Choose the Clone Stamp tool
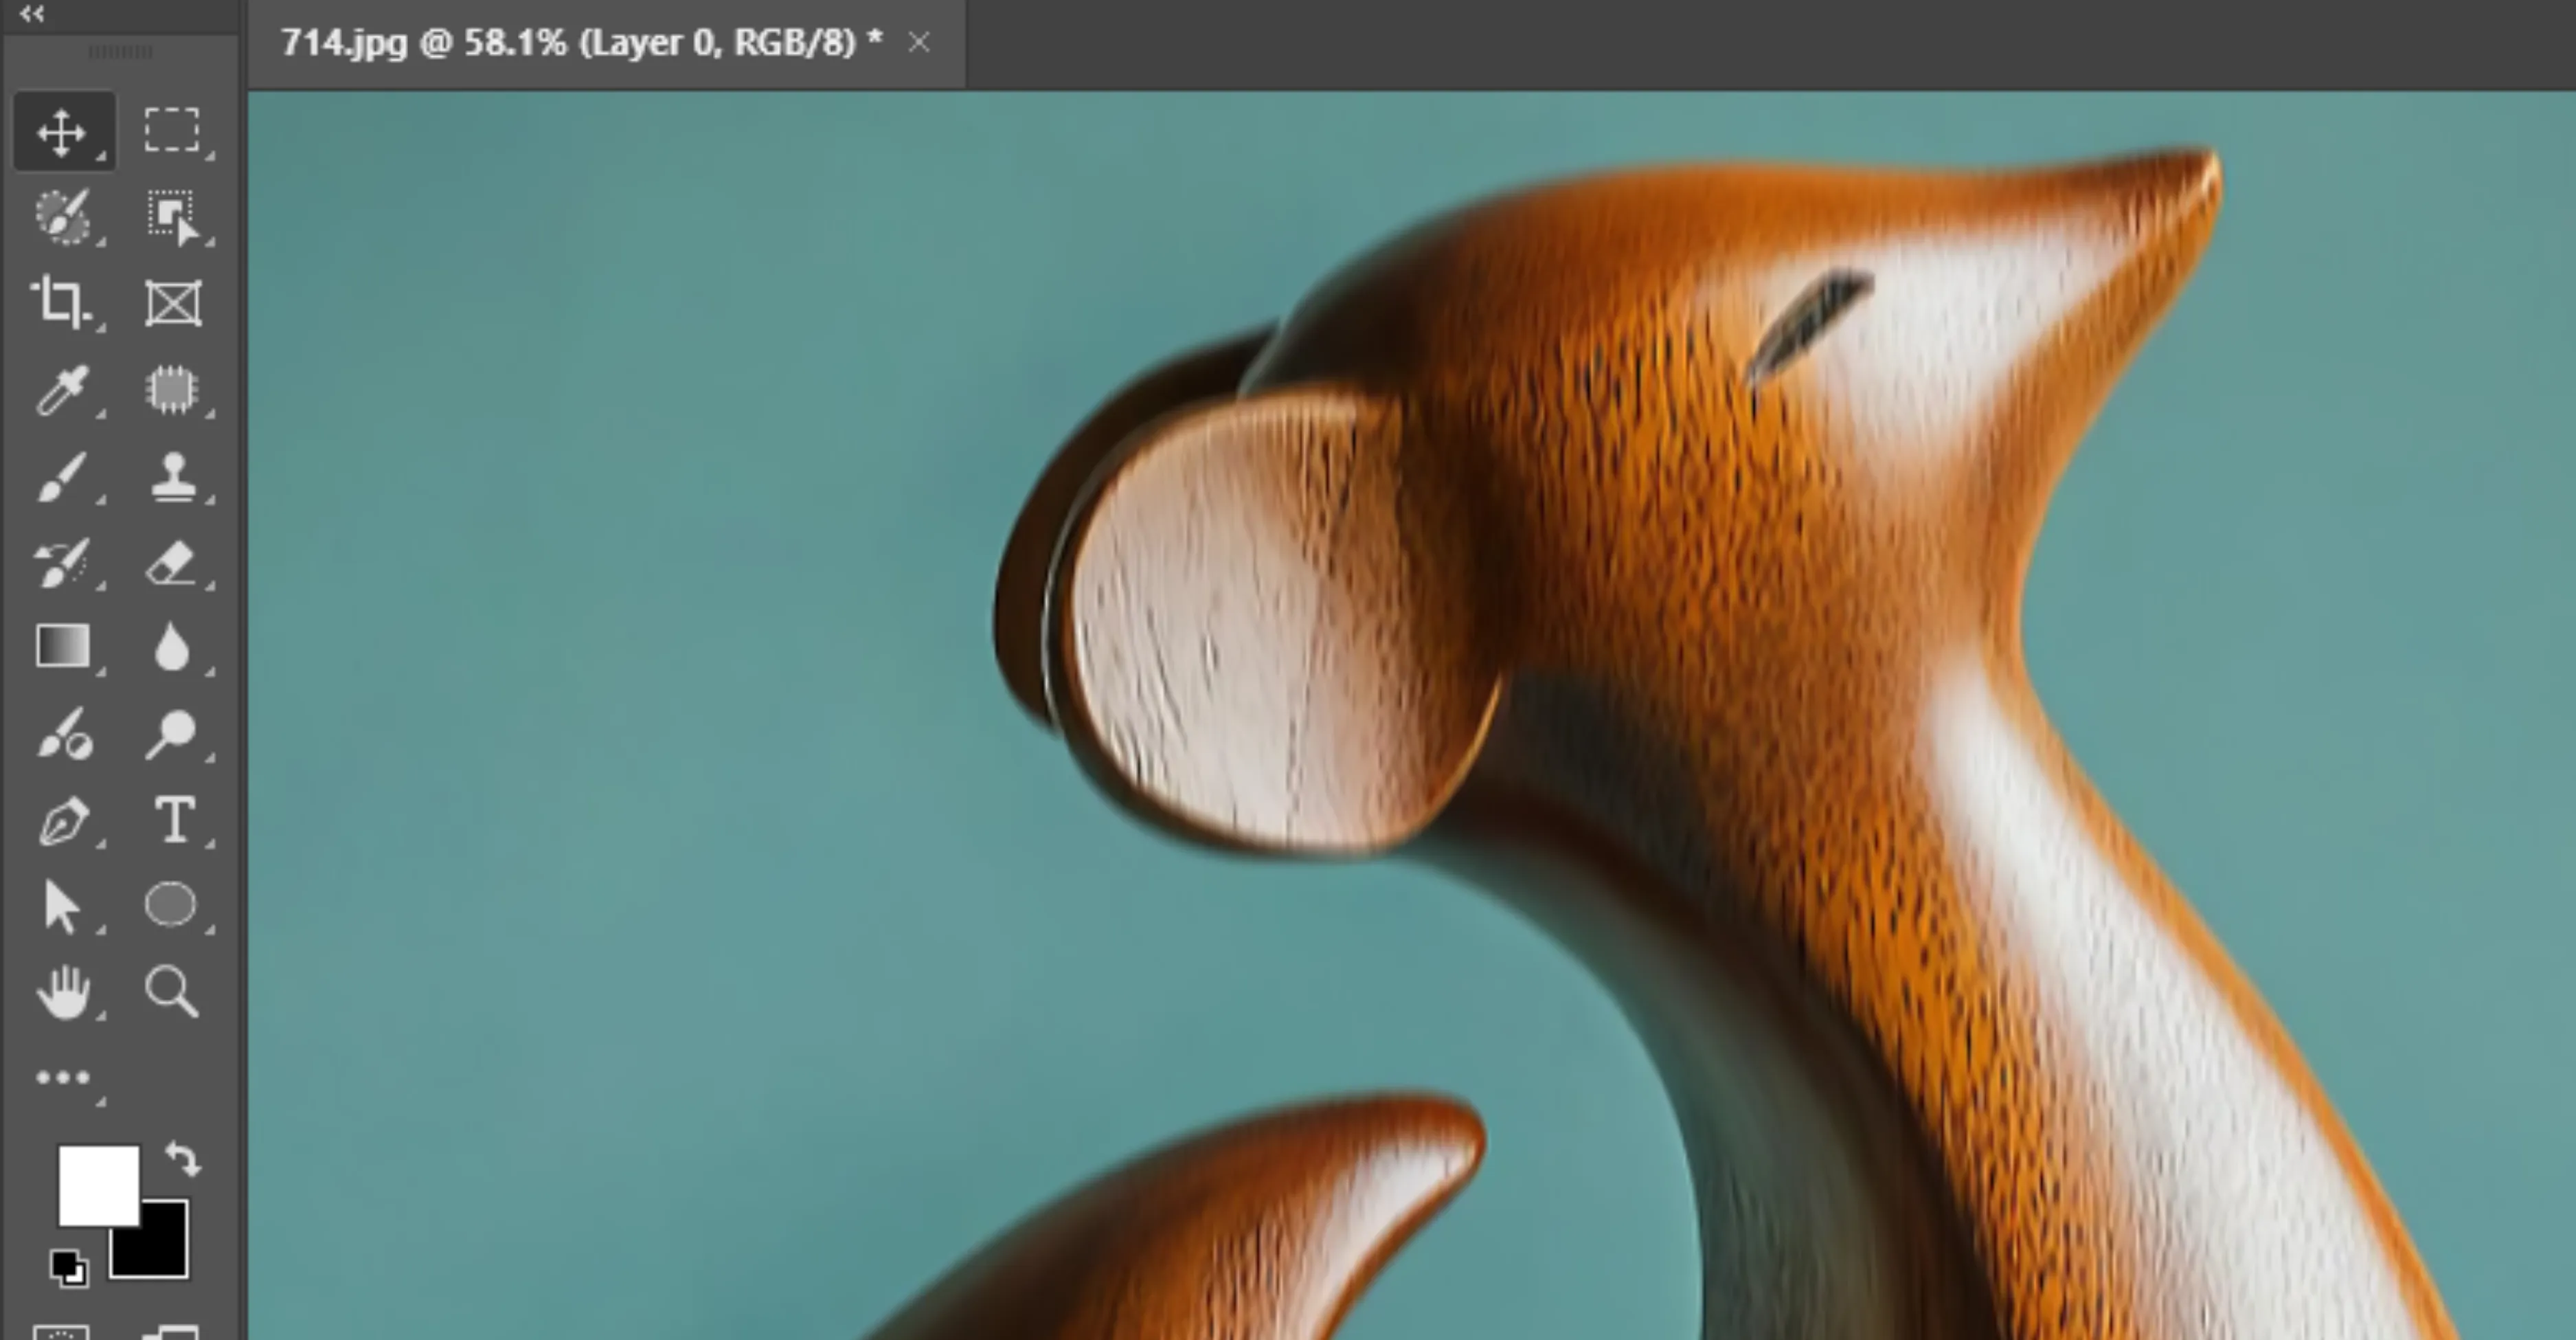Screen dimensions: 2576x1340 click(x=172, y=476)
